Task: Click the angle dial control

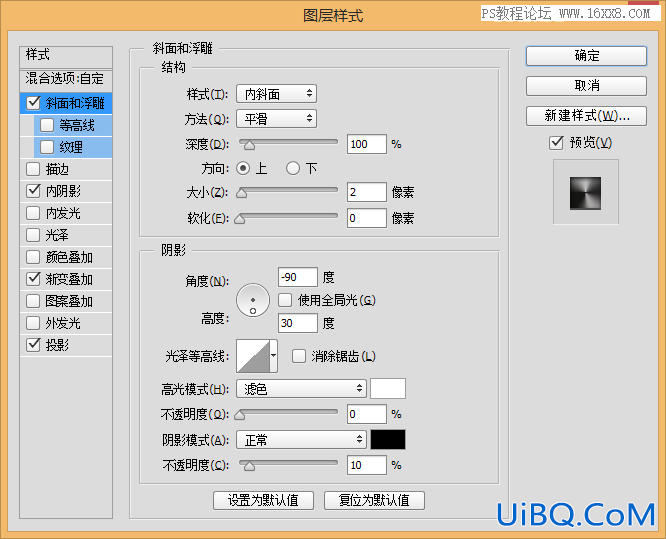Action: [x=253, y=300]
